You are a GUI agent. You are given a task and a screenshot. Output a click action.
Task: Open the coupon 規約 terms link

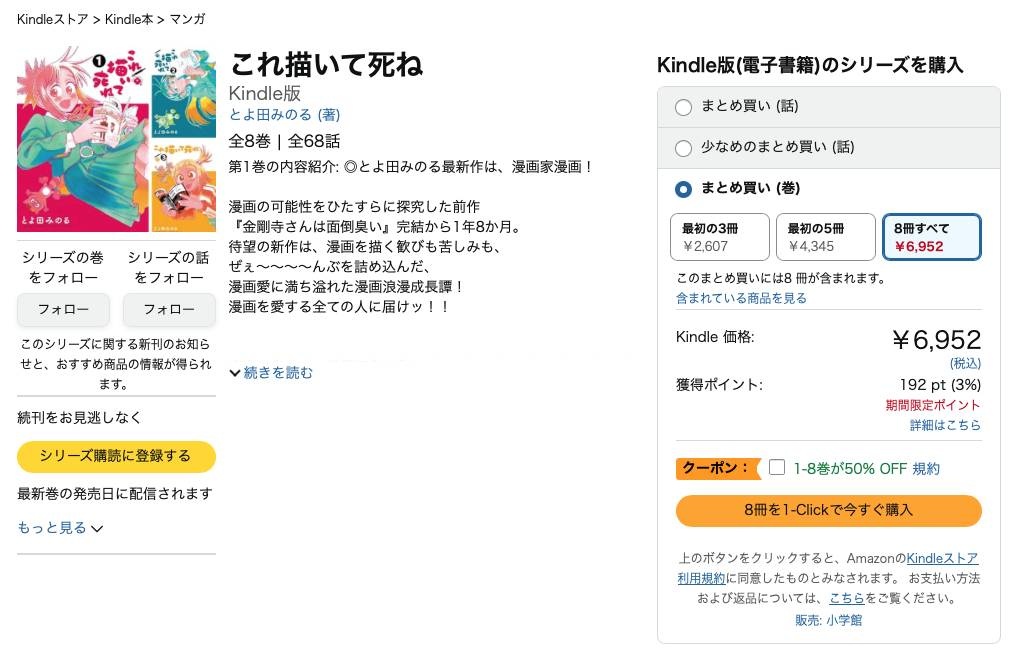926,469
